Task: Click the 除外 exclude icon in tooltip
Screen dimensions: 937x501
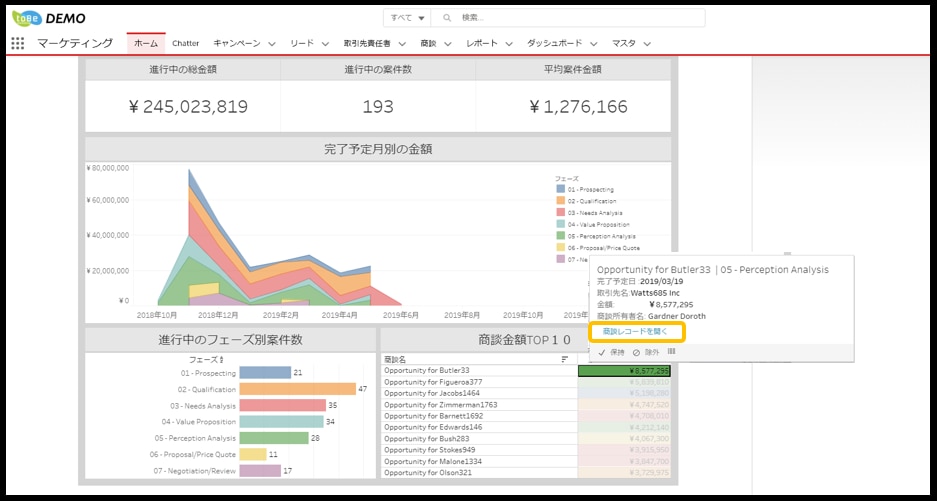Action: click(636, 352)
